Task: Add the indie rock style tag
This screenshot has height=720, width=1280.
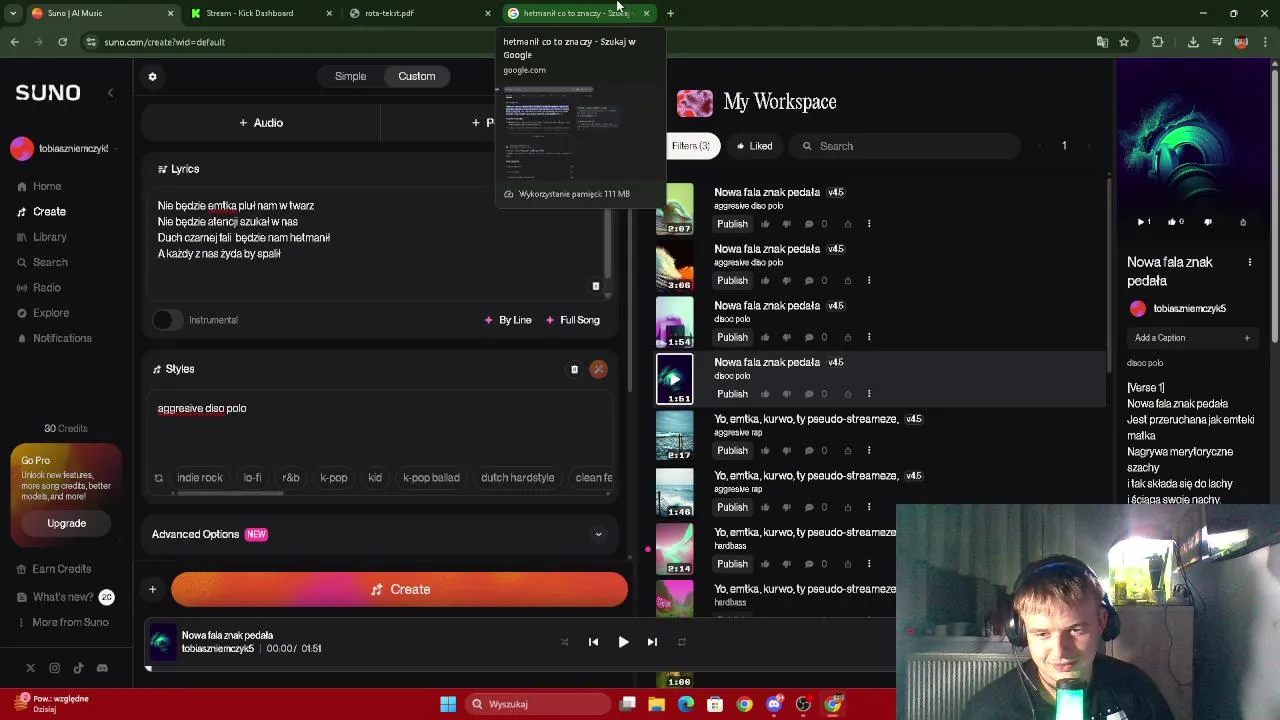Action: coord(200,478)
